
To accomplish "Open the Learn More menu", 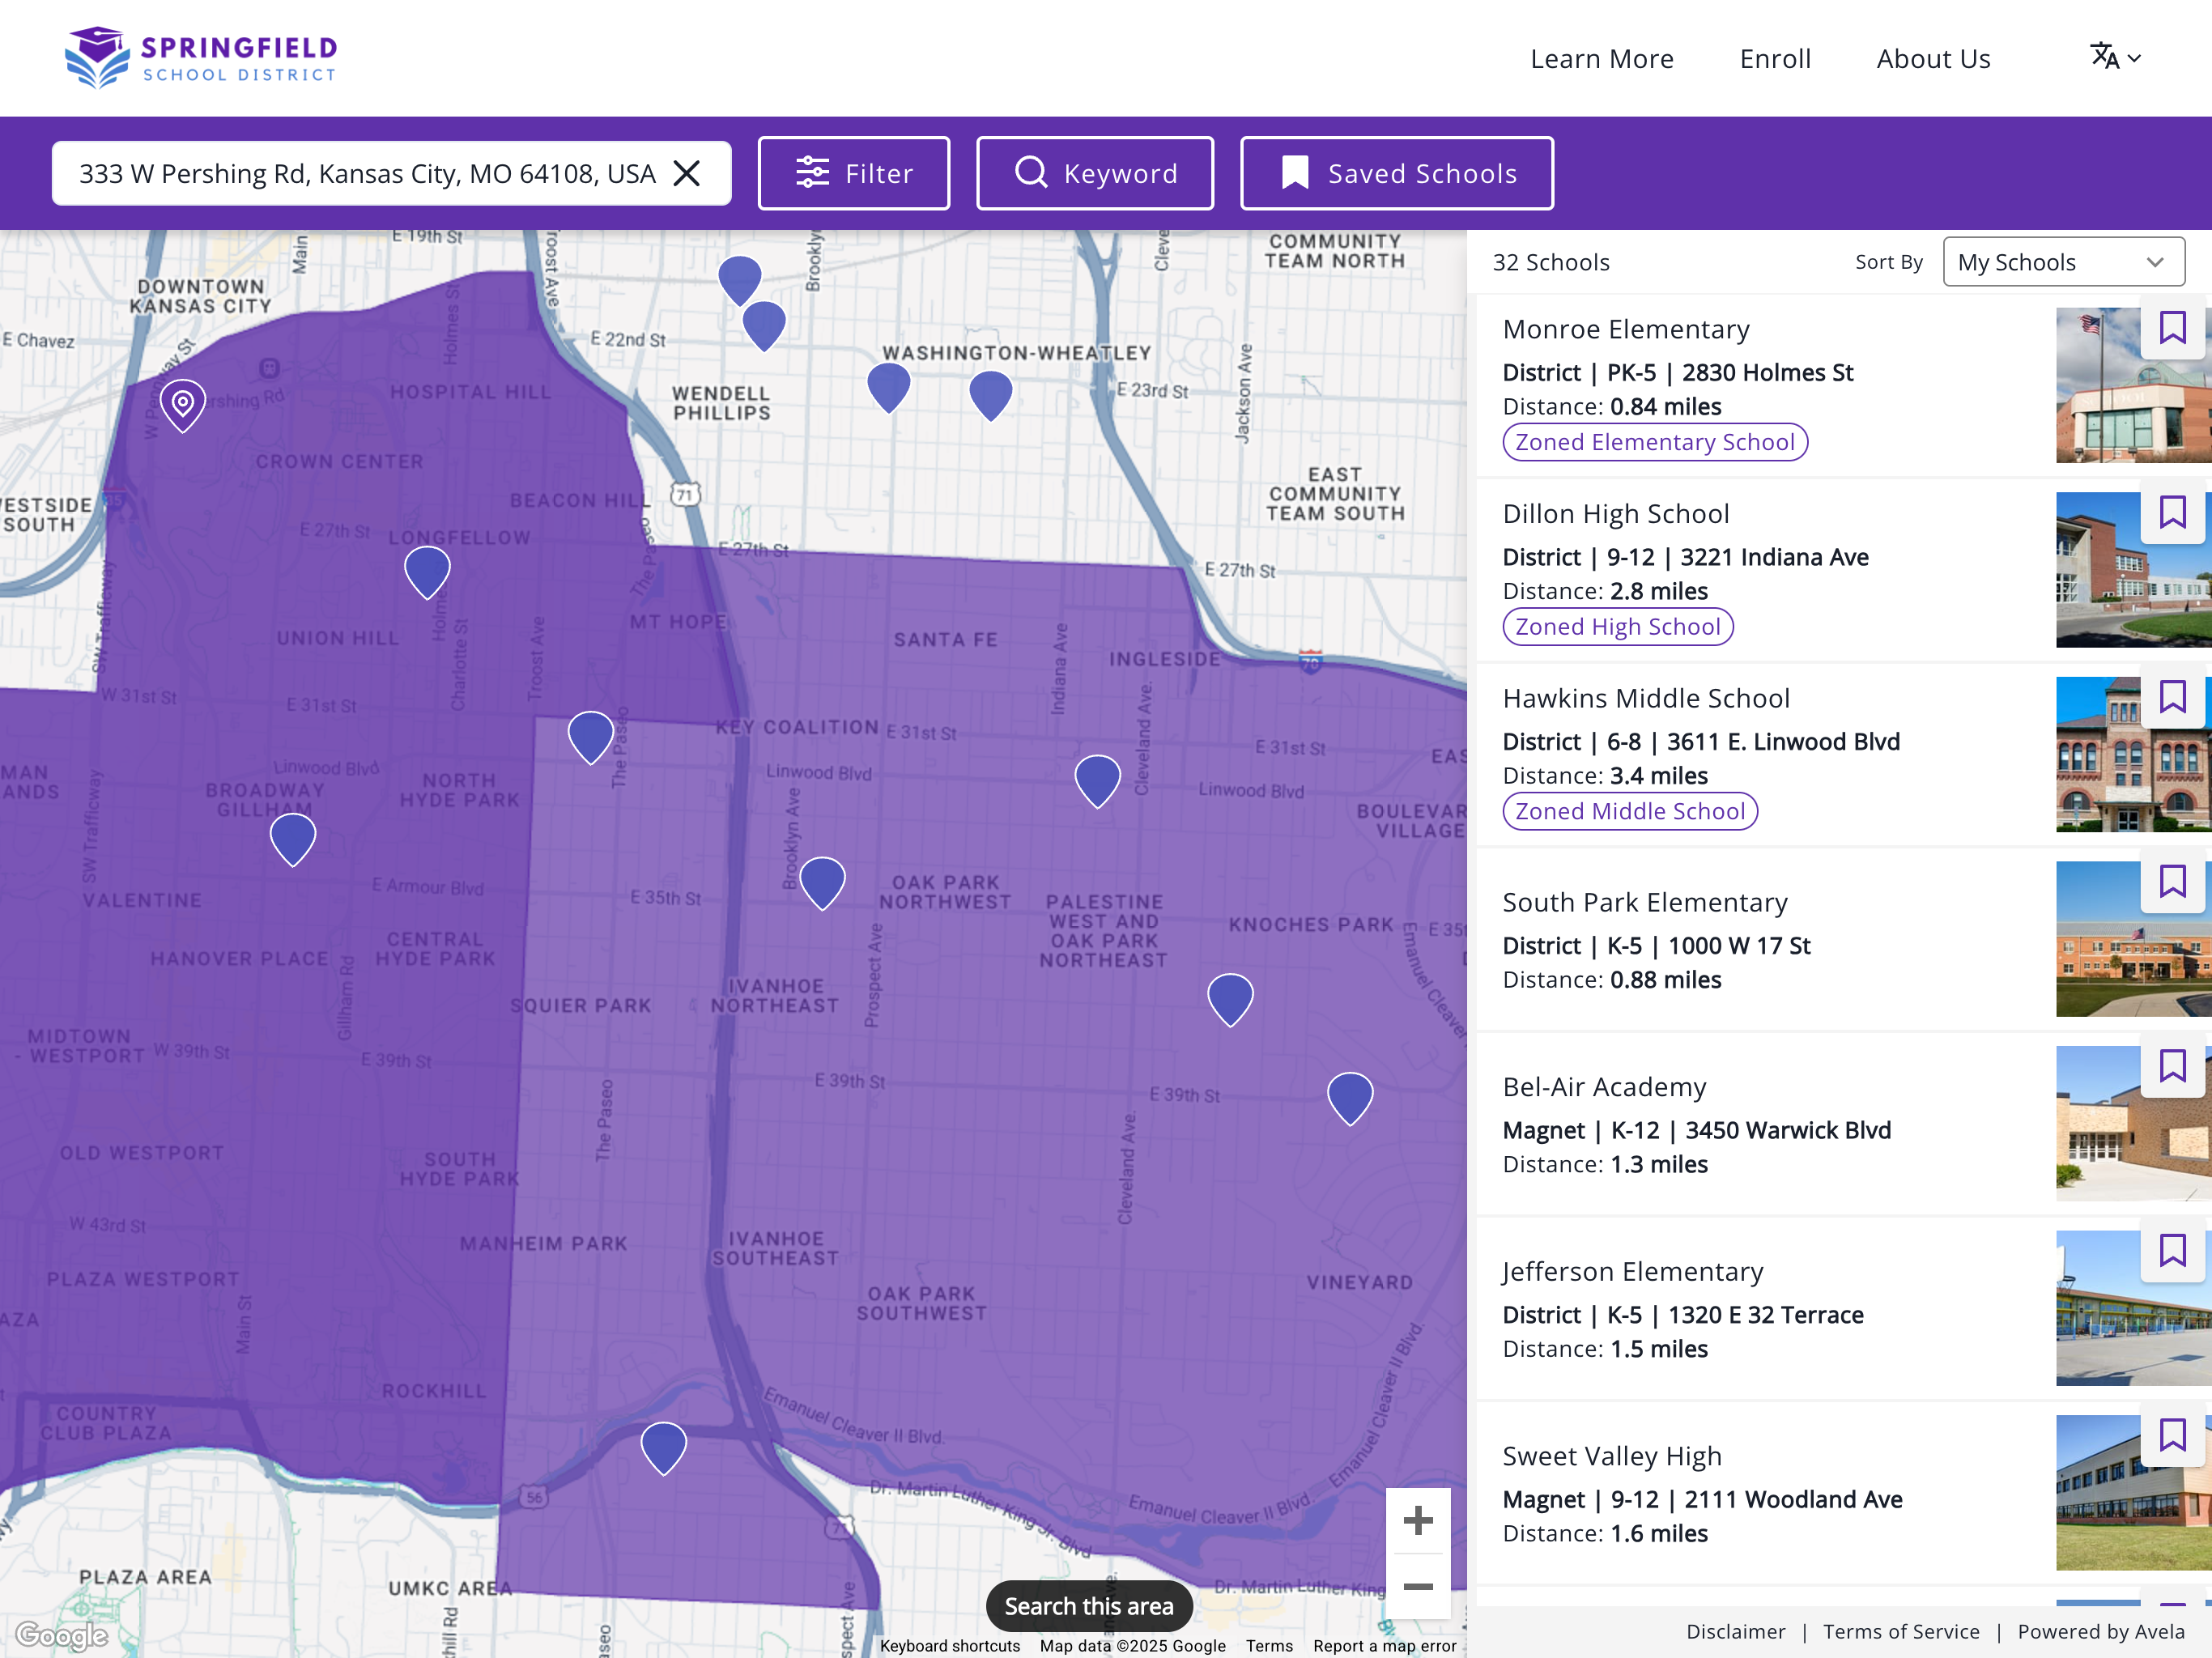I will [x=1601, y=59].
